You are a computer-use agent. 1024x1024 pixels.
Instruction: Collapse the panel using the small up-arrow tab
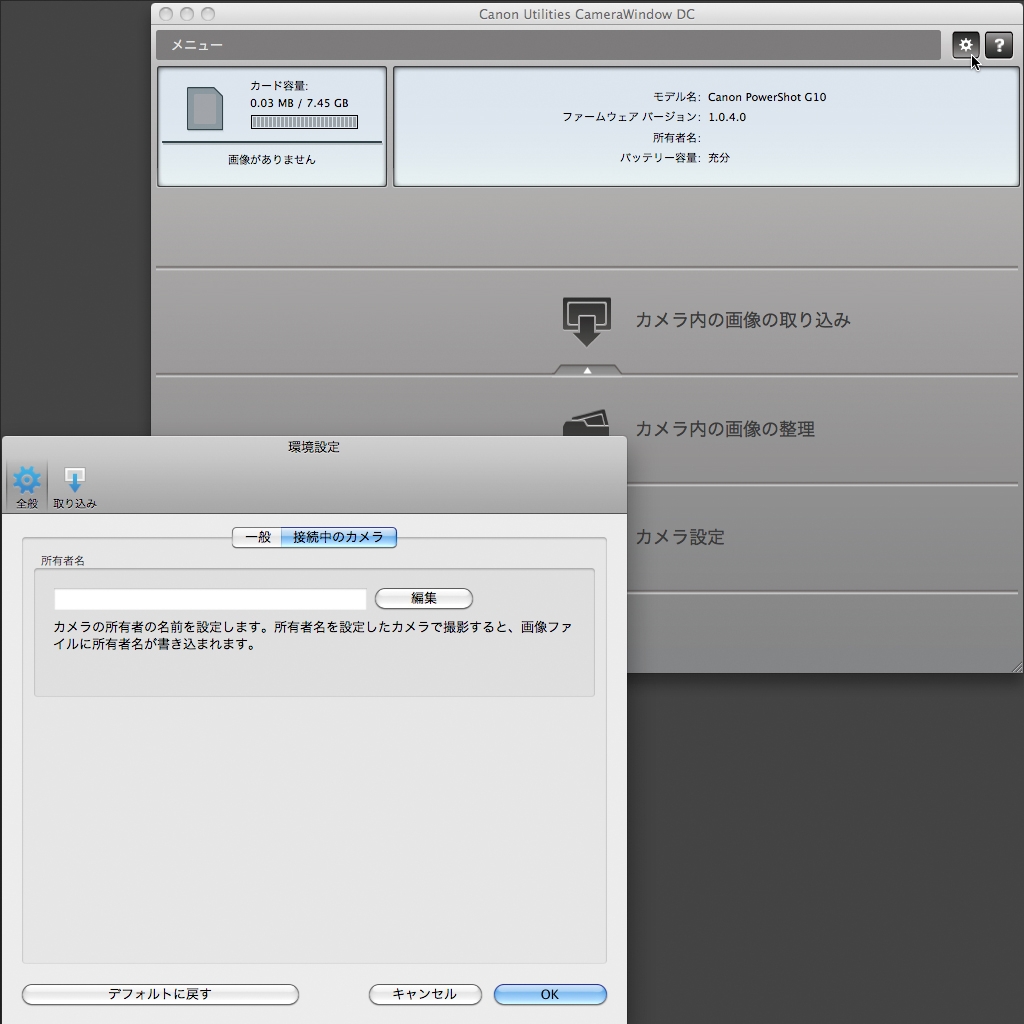[587, 370]
